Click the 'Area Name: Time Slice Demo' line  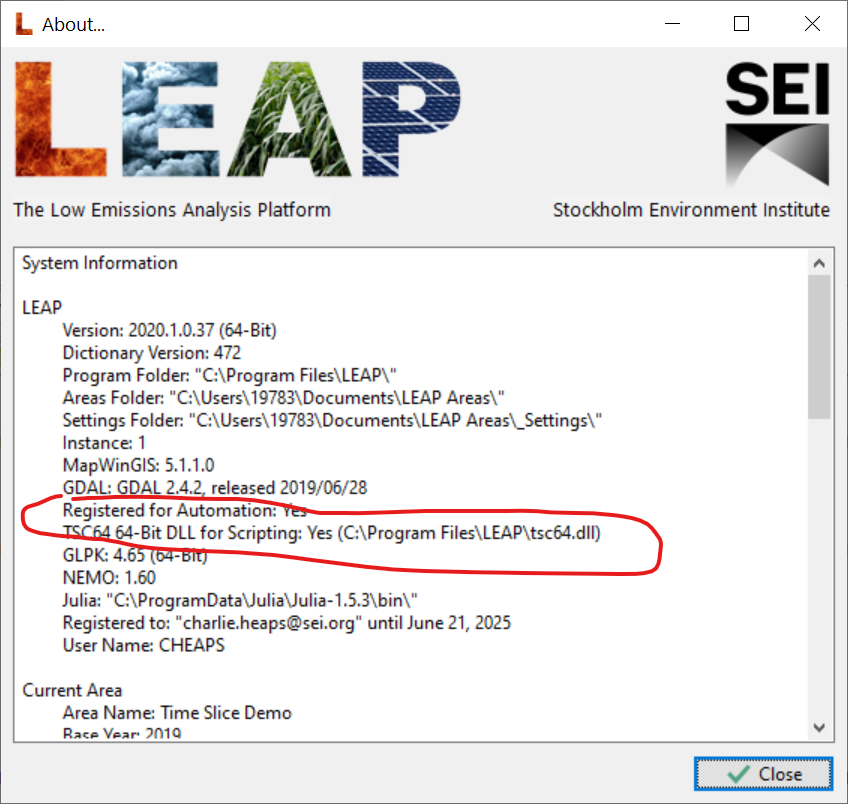point(177,713)
